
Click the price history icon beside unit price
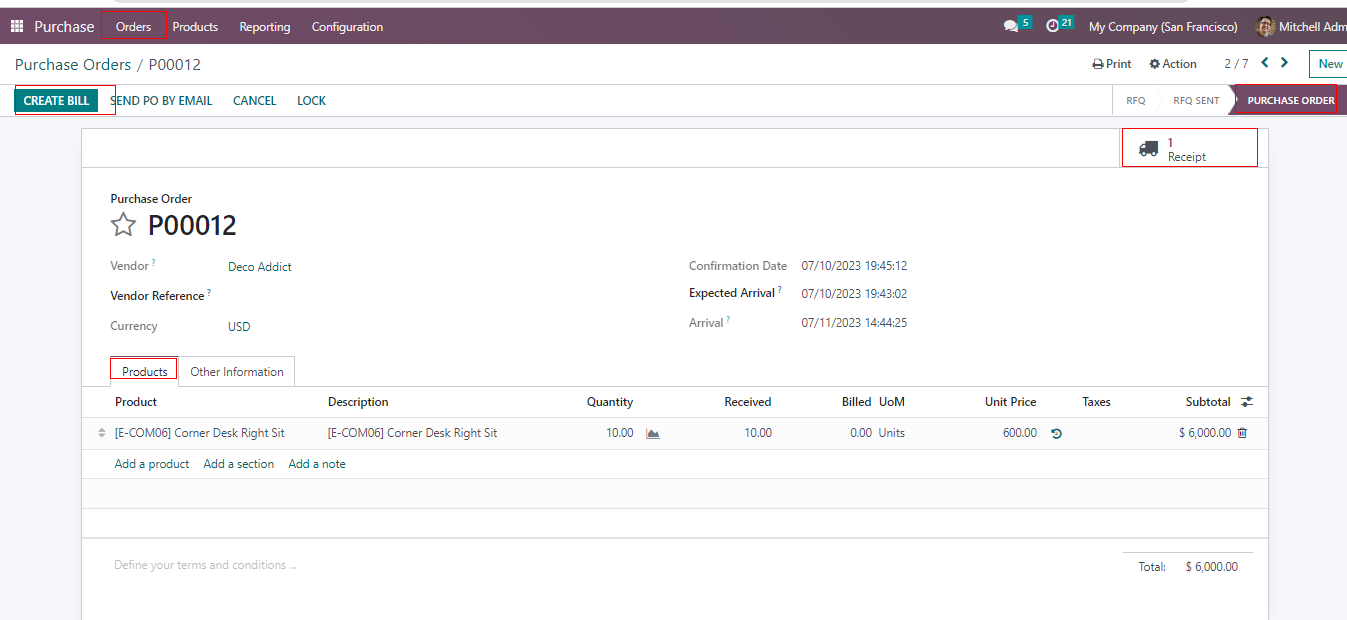tap(1056, 434)
